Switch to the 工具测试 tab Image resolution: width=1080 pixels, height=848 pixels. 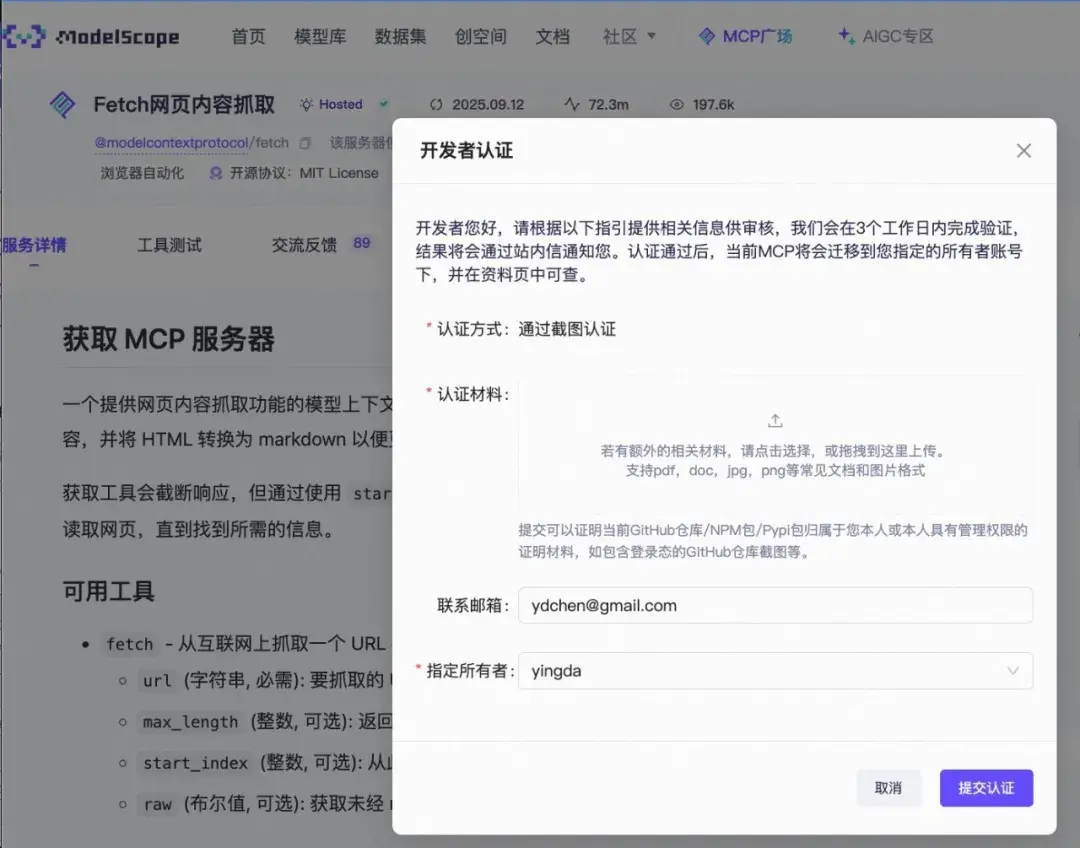[169, 243]
